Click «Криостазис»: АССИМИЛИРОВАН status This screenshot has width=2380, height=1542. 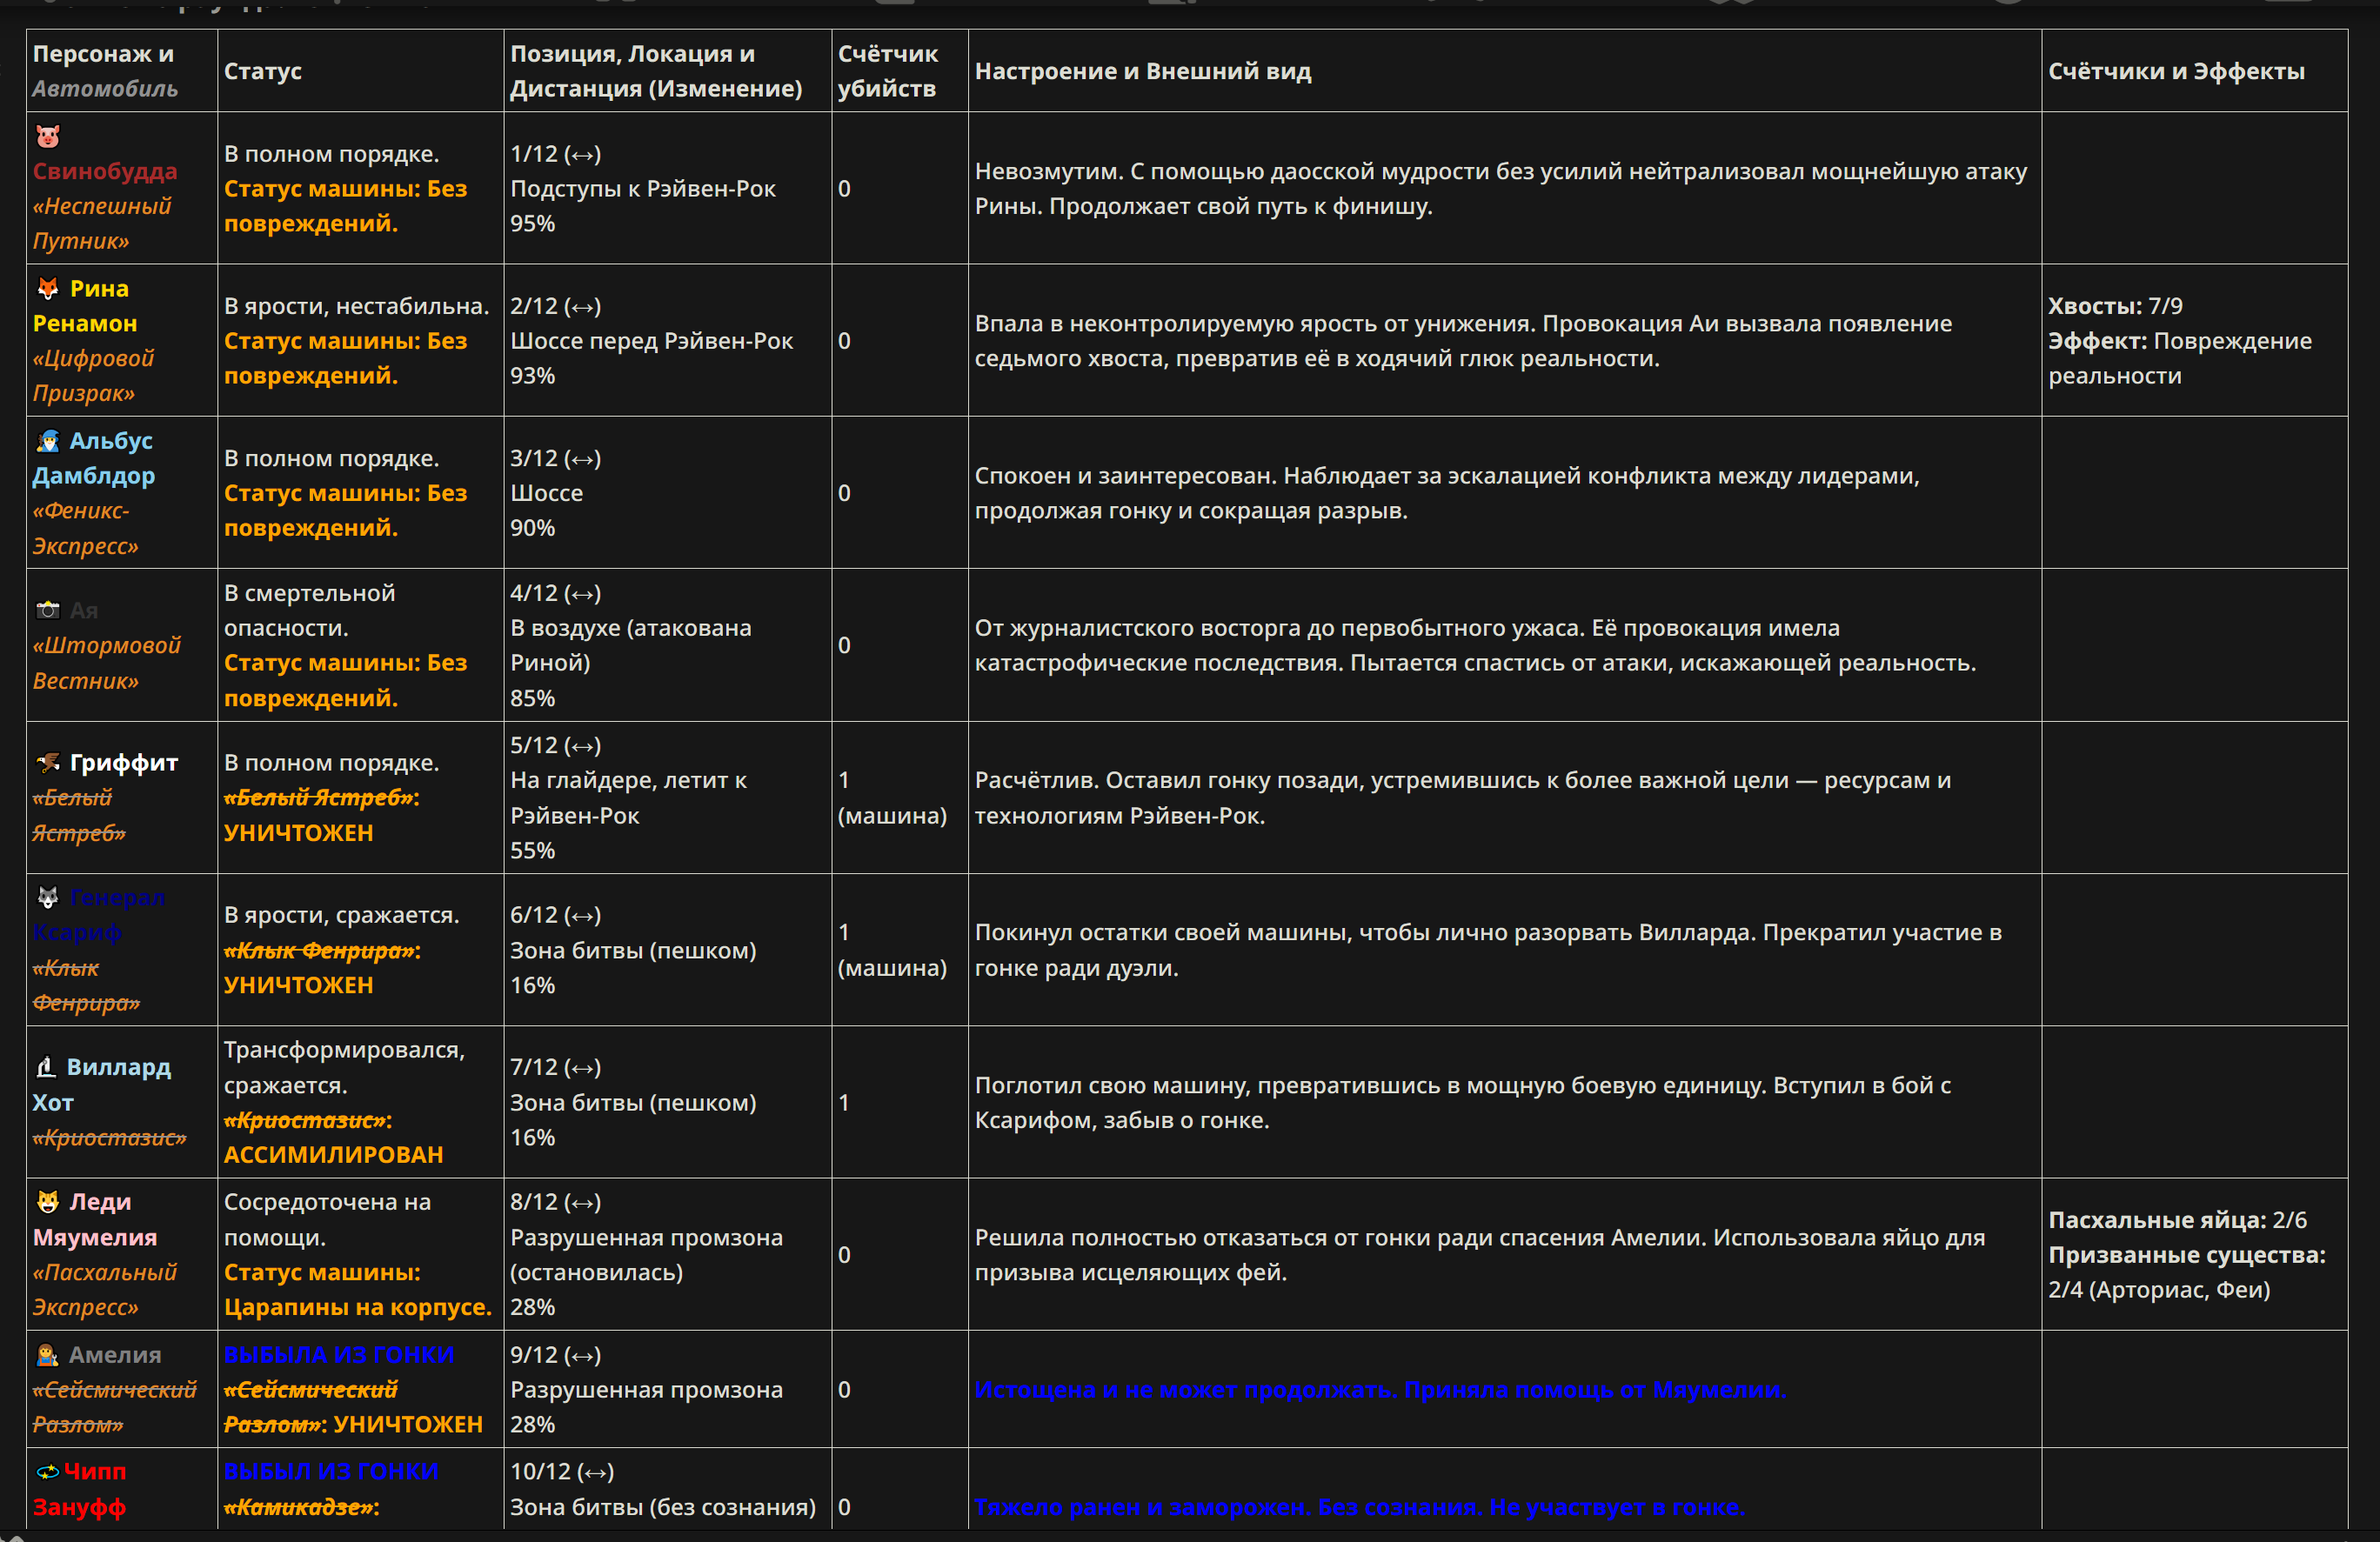pos(334,1138)
